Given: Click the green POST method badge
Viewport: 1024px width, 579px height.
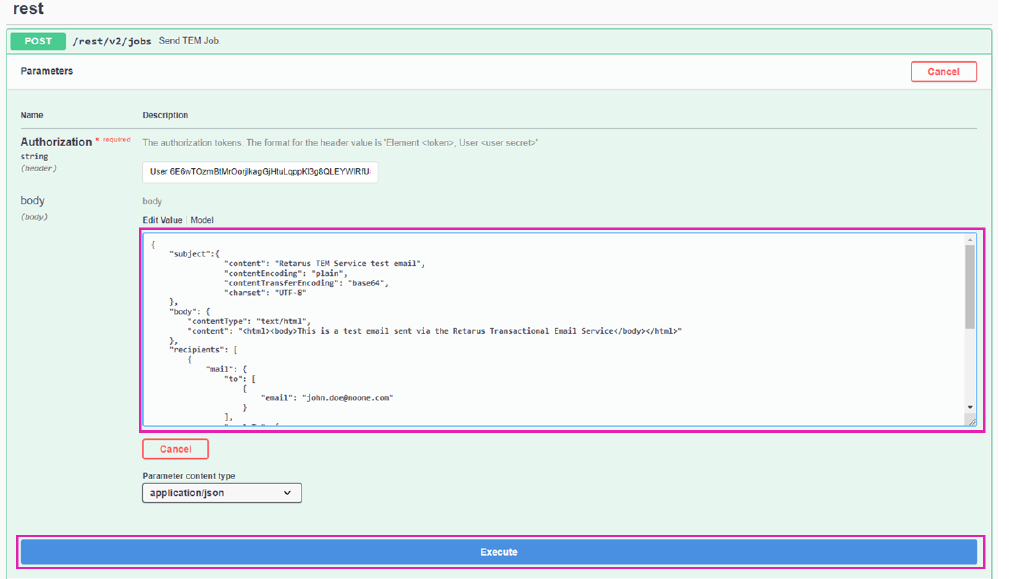Looking at the screenshot, I should [x=38, y=41].
